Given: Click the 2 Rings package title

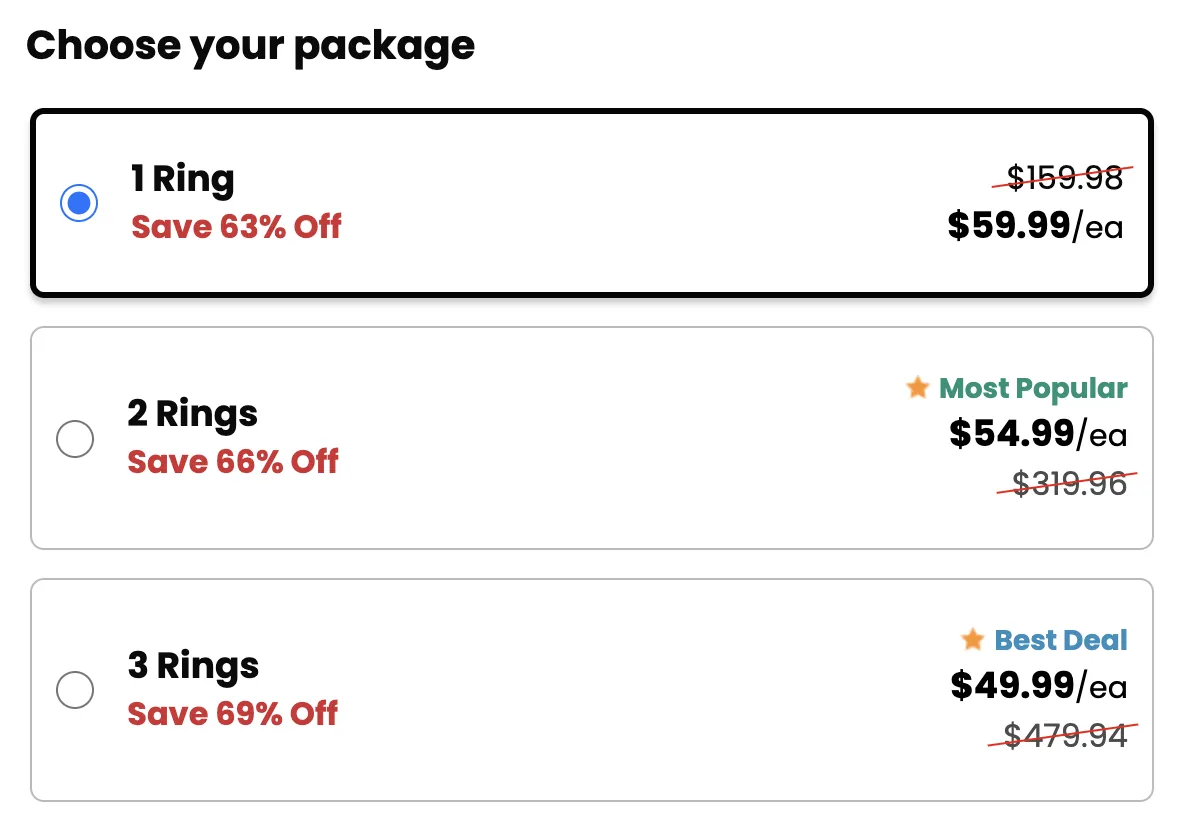Looking at the screenshot, I should click(193, 414).
